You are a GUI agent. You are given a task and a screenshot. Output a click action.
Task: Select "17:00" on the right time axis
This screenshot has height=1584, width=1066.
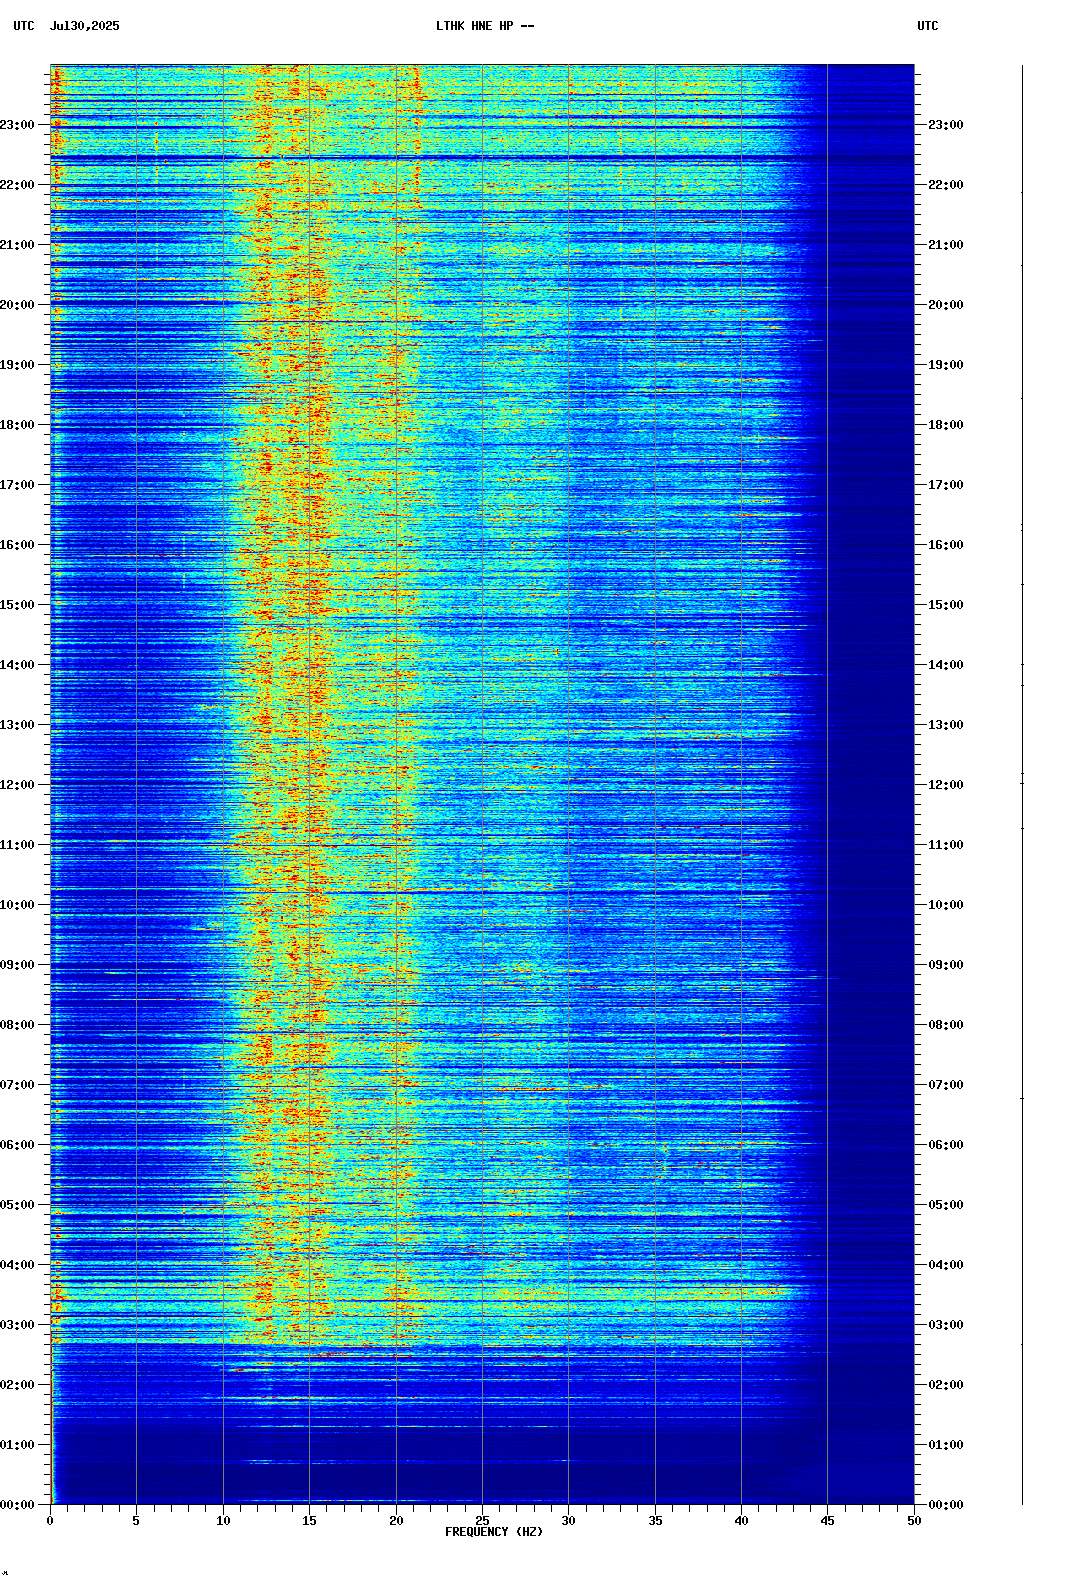946,485
